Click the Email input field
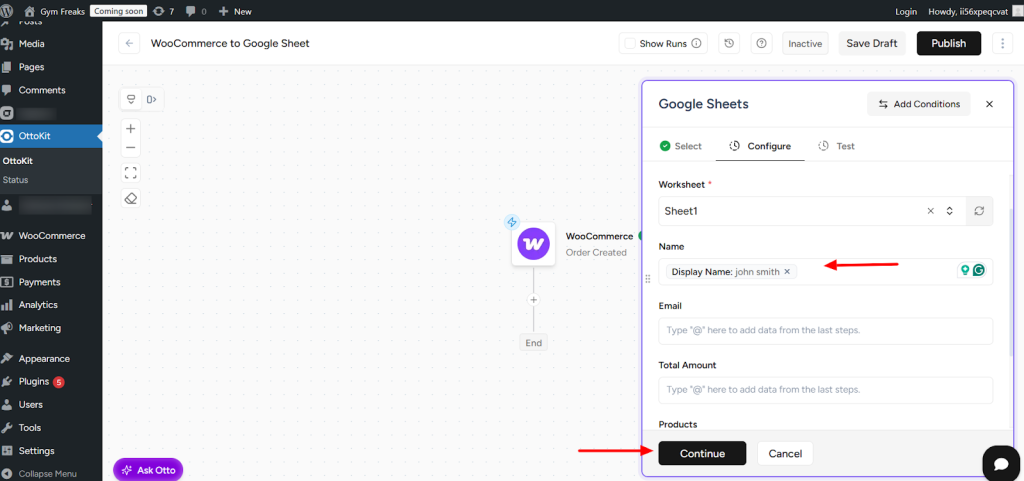 (825, 331)
